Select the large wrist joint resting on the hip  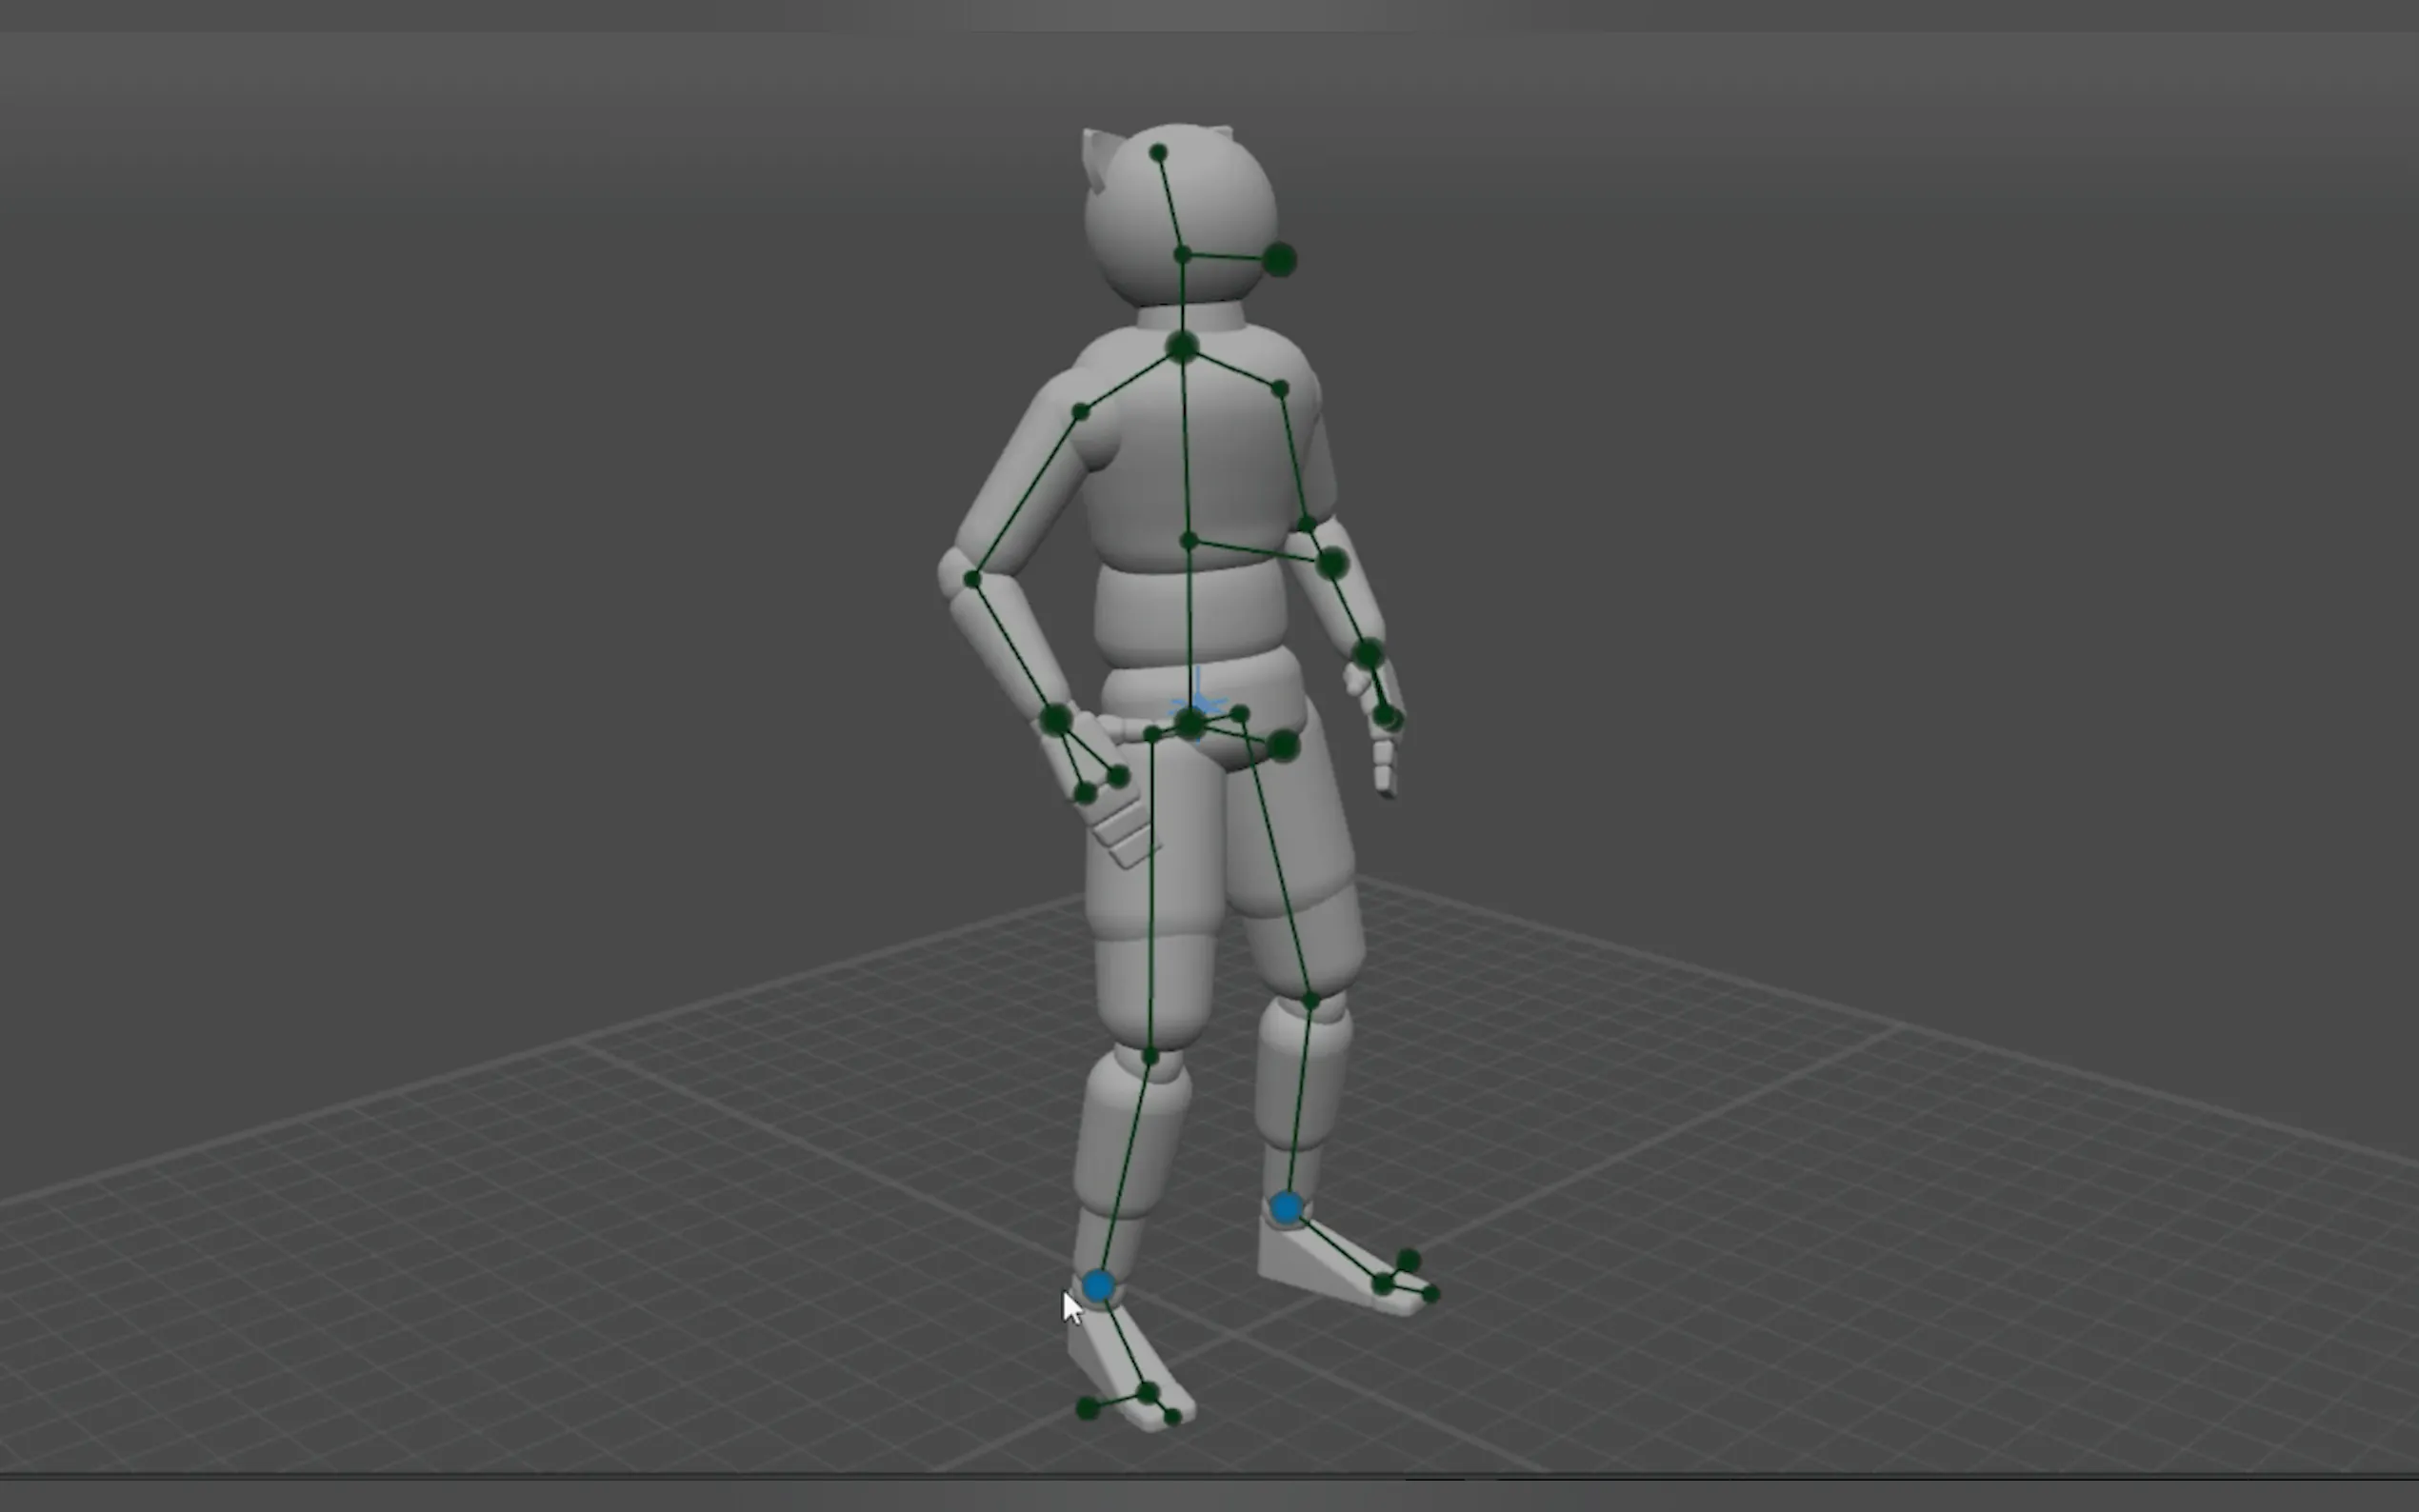[1056, 719]
